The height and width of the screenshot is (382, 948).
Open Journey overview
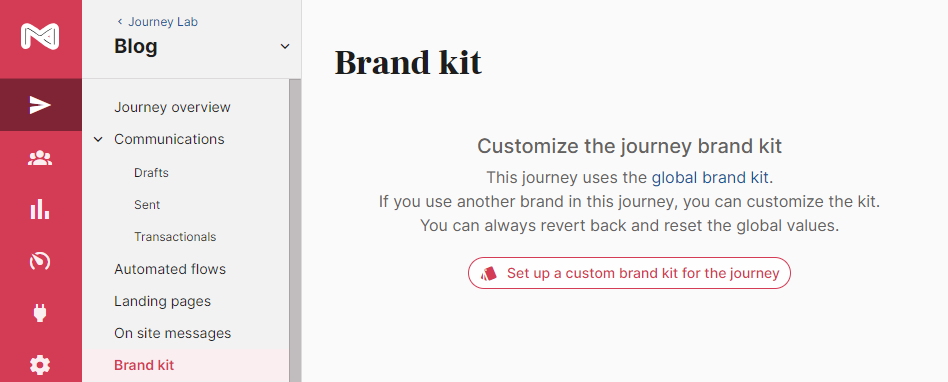[172, 107]
